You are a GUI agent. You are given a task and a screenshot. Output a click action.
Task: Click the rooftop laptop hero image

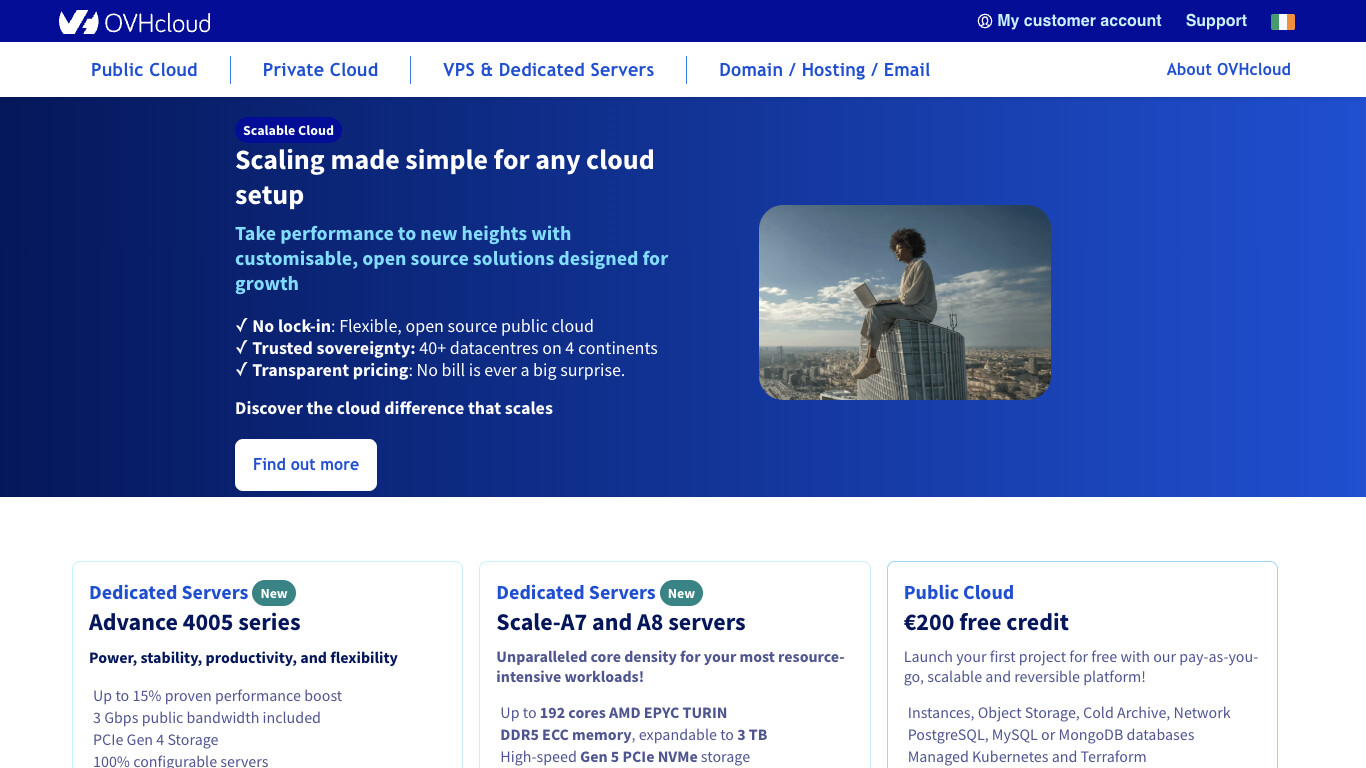(904, 302)
